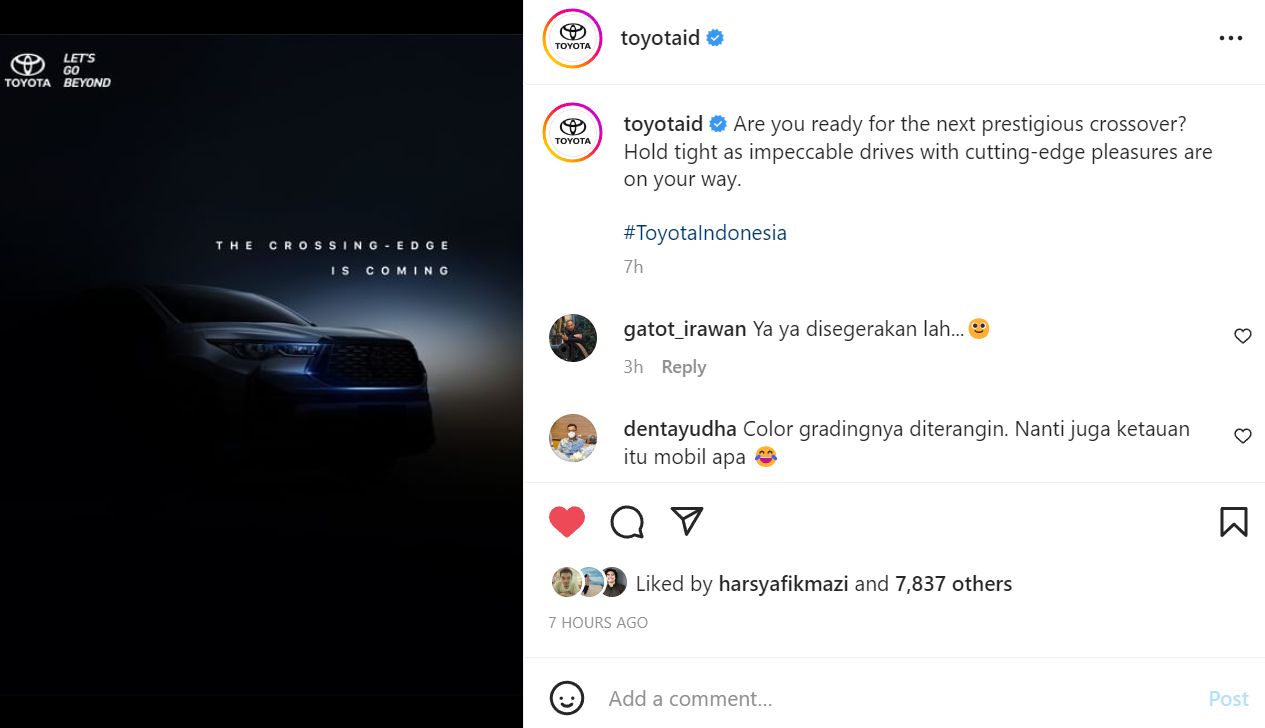Open harsyafikmazi's profile link
The image size is (1265, 728).
pos(783,584)
